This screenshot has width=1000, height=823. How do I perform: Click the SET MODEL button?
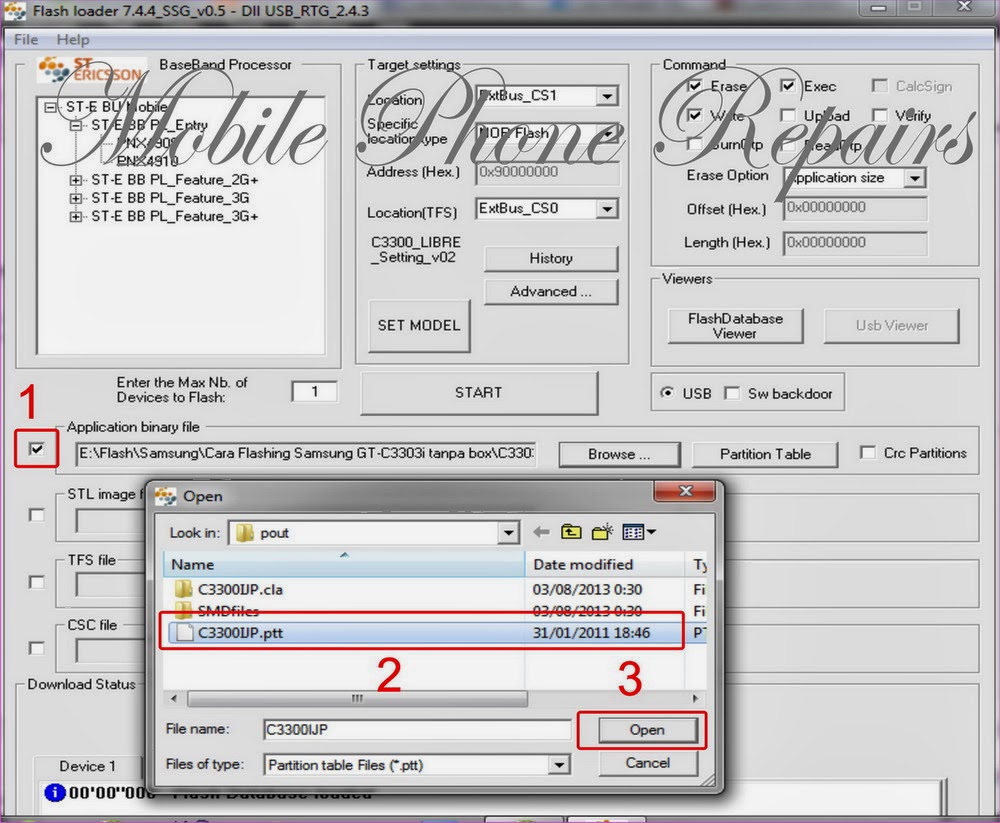[419, 325]
